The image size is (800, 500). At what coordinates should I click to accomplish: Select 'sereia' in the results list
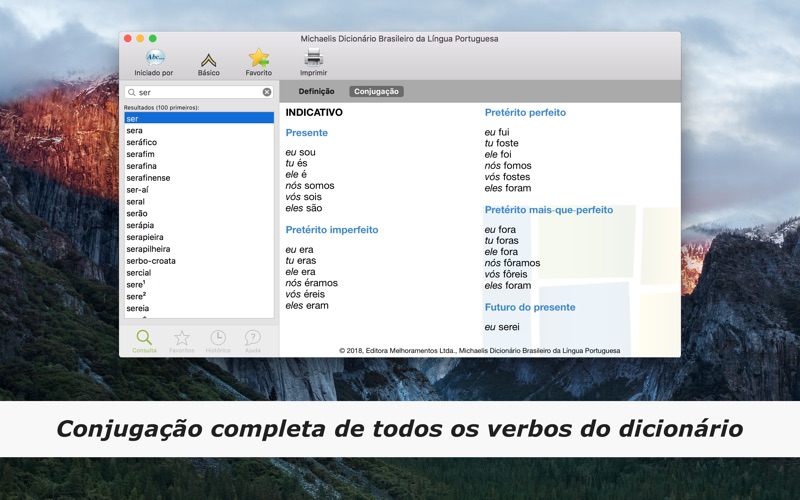pos(199,308)
